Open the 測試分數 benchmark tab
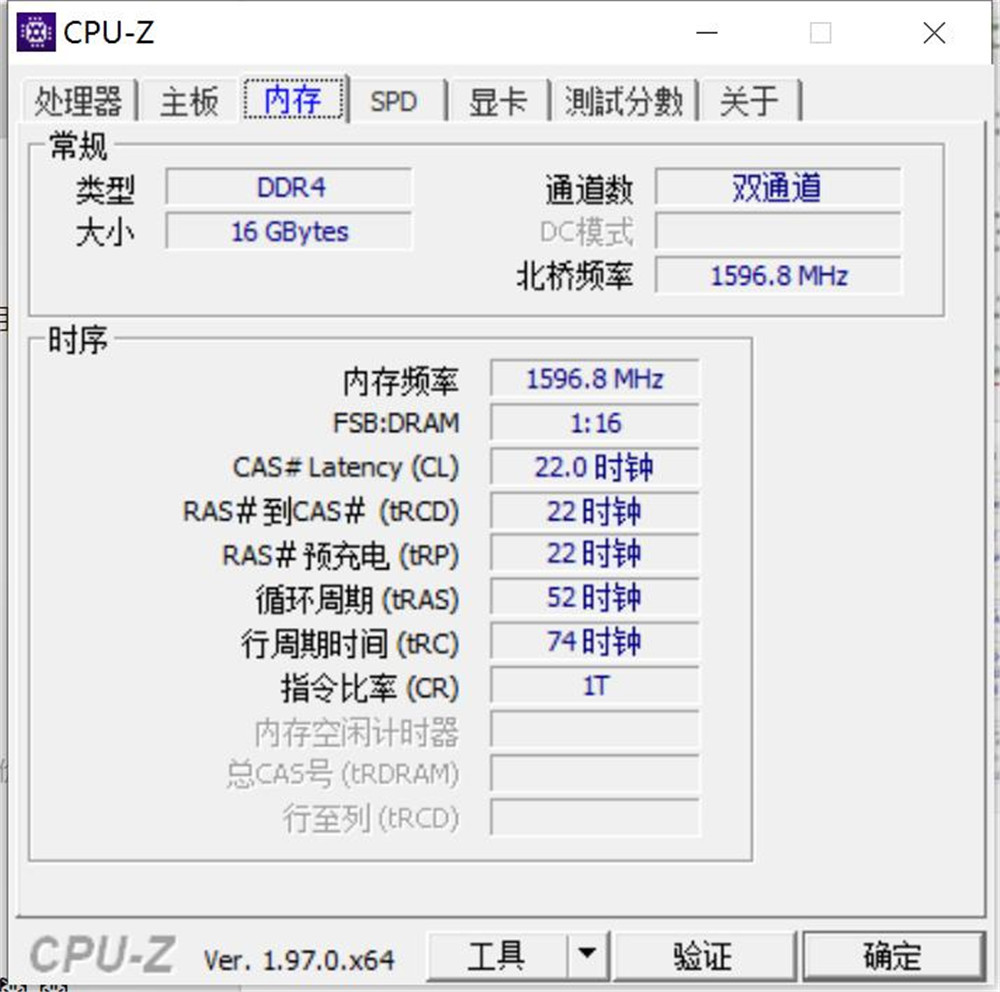The height and width of the screenshot is (992, 1000). point(624,101)
